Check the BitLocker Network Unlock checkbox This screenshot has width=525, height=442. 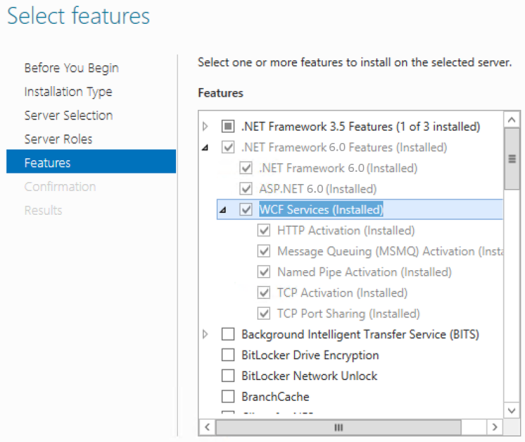pyautogui.click(x=228, y=376)
